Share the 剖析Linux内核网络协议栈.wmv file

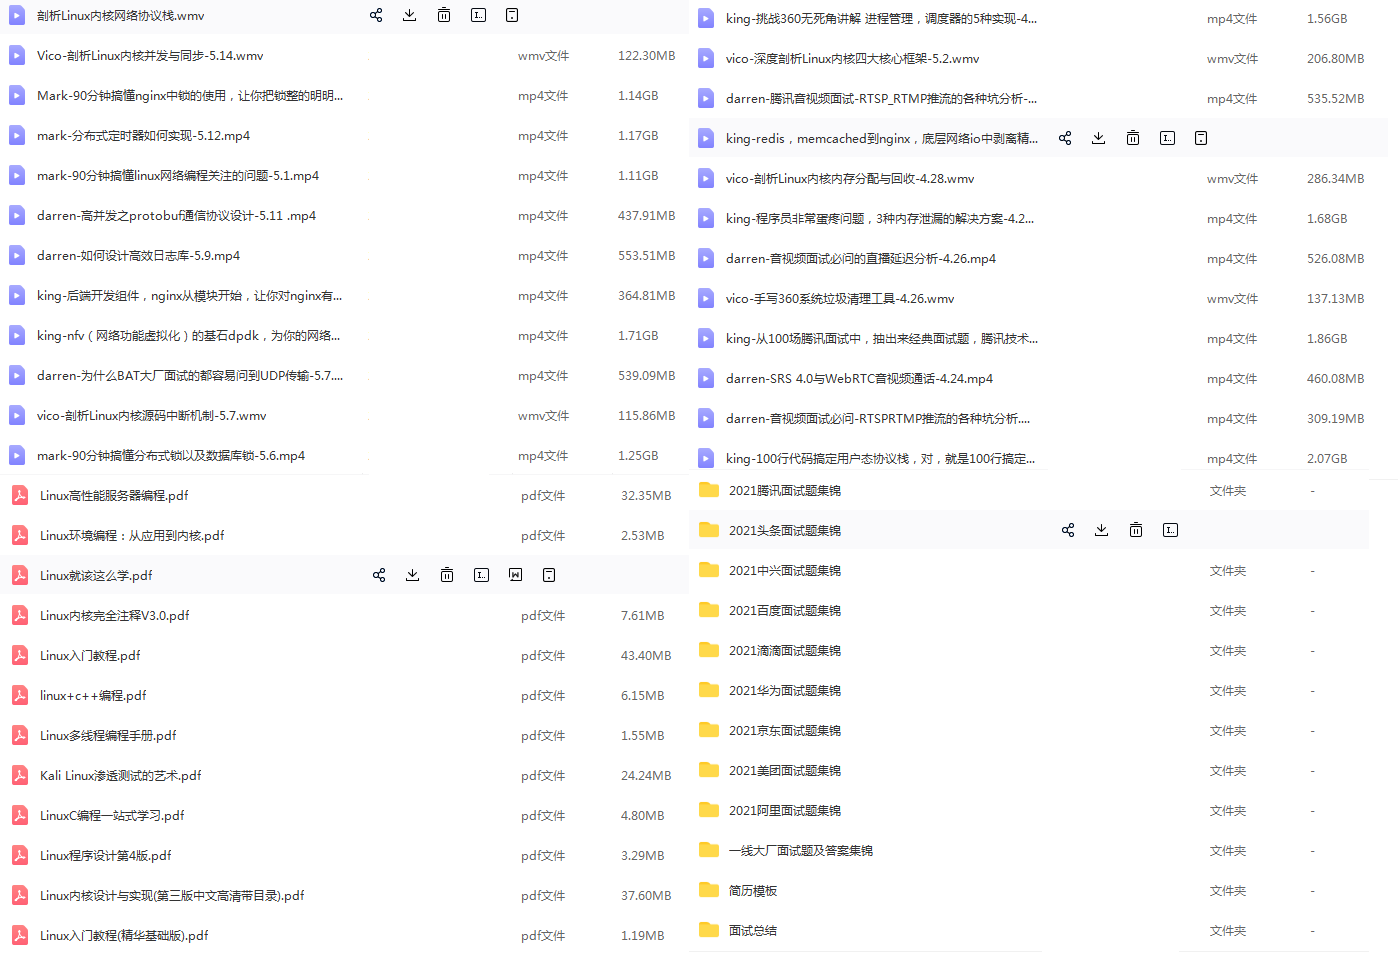[376, 15]
